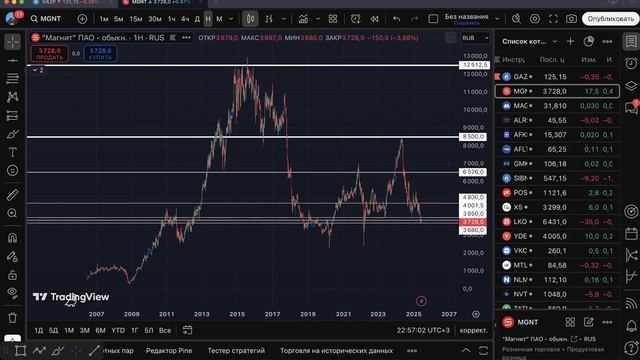
Task: Undo the last chart action
Action: [x=396, y=19]
